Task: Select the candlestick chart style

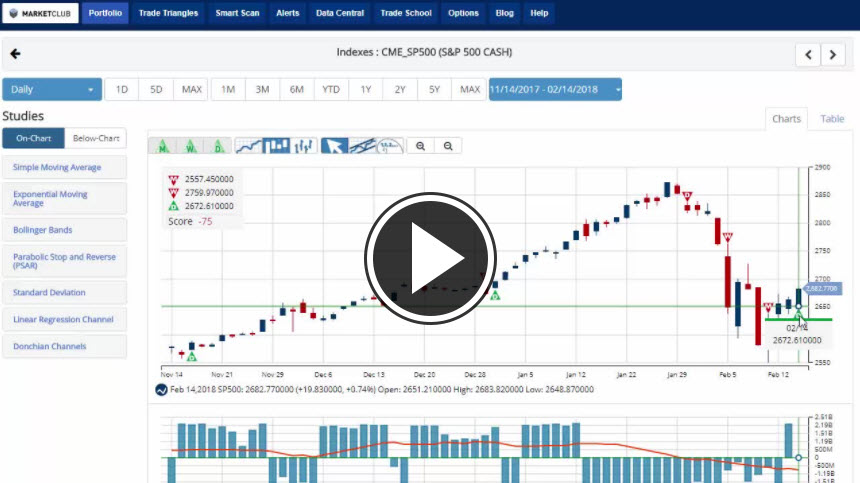Action: pyautogui.click(x=277, y=146)
